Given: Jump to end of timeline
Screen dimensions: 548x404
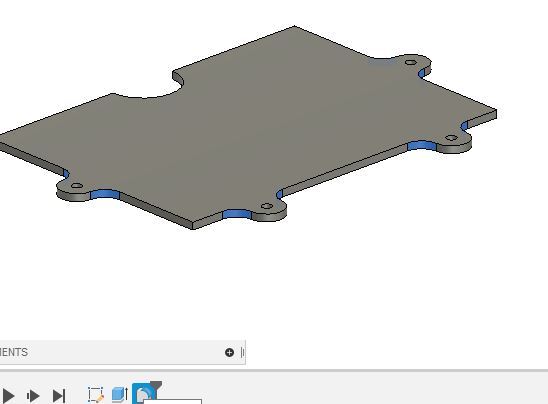Looking at the screenshot, I should pyautogui.click(x=59, y=396).
